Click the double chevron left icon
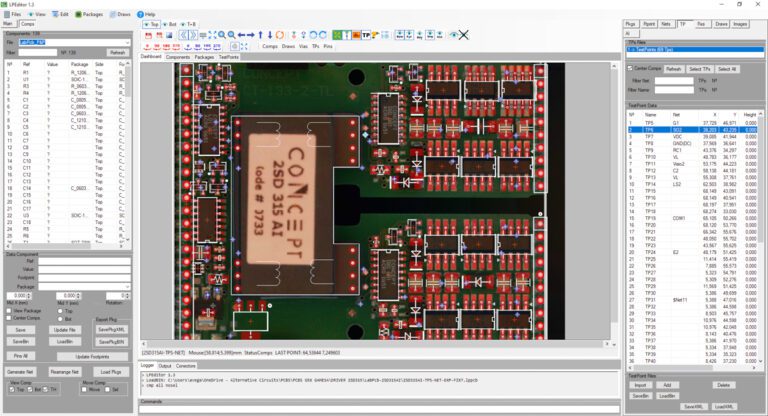Viewport: 768px width, 416px height. (183, 35)
